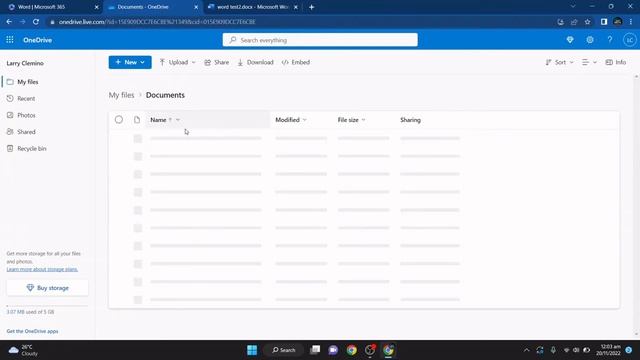Switch to the word test2.docx tab
This screenshot has height=360, width=640.
point(252,7)
